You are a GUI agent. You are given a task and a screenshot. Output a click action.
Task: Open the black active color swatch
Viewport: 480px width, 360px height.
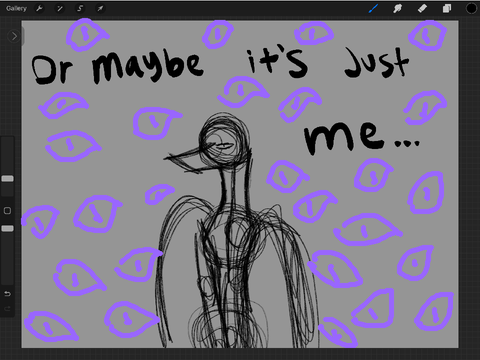click(471, 9)
